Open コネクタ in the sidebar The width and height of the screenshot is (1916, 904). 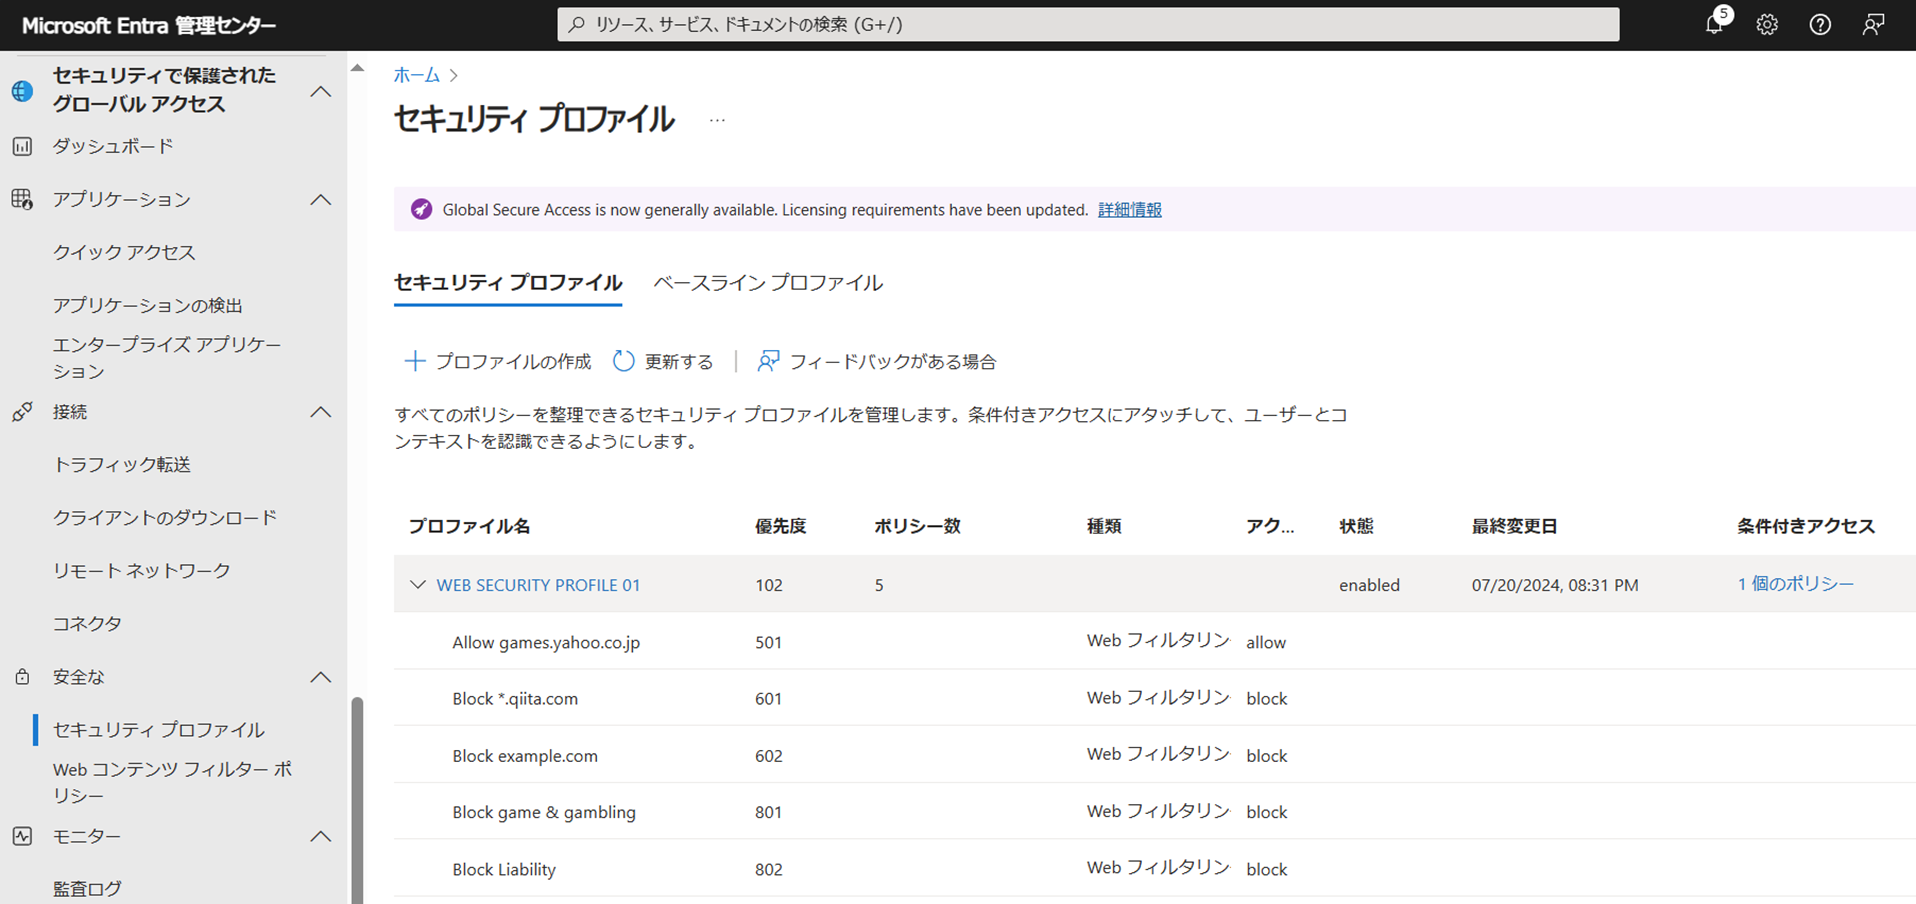click(x=87, y=623)
